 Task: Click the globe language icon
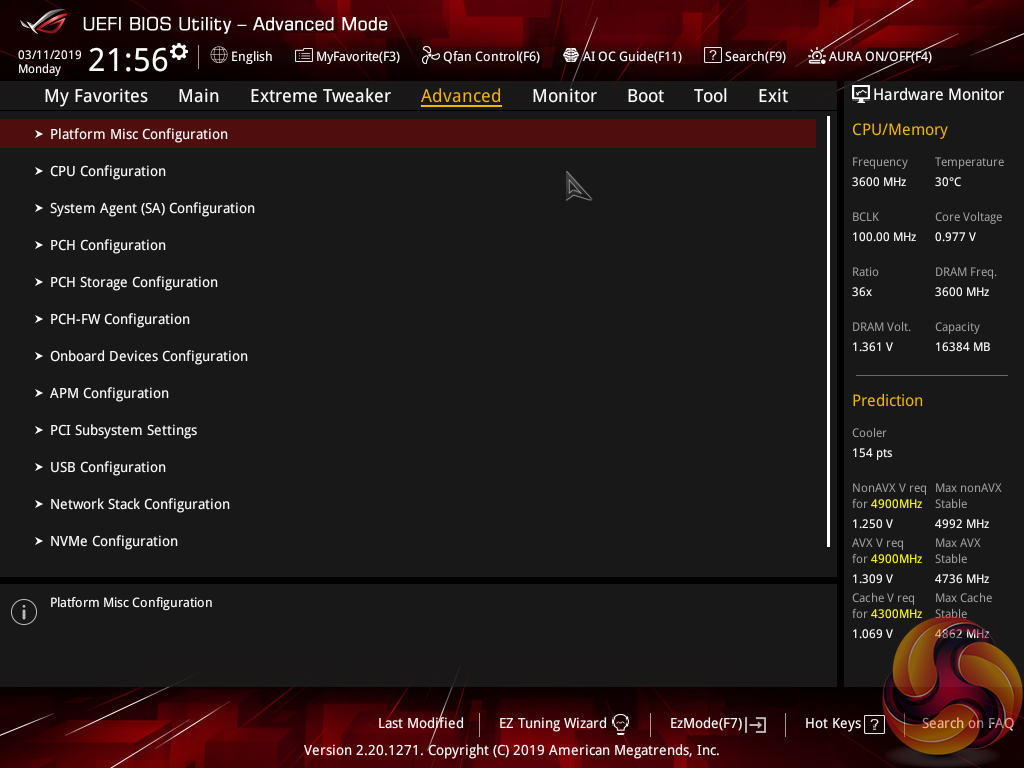point(219,56)
